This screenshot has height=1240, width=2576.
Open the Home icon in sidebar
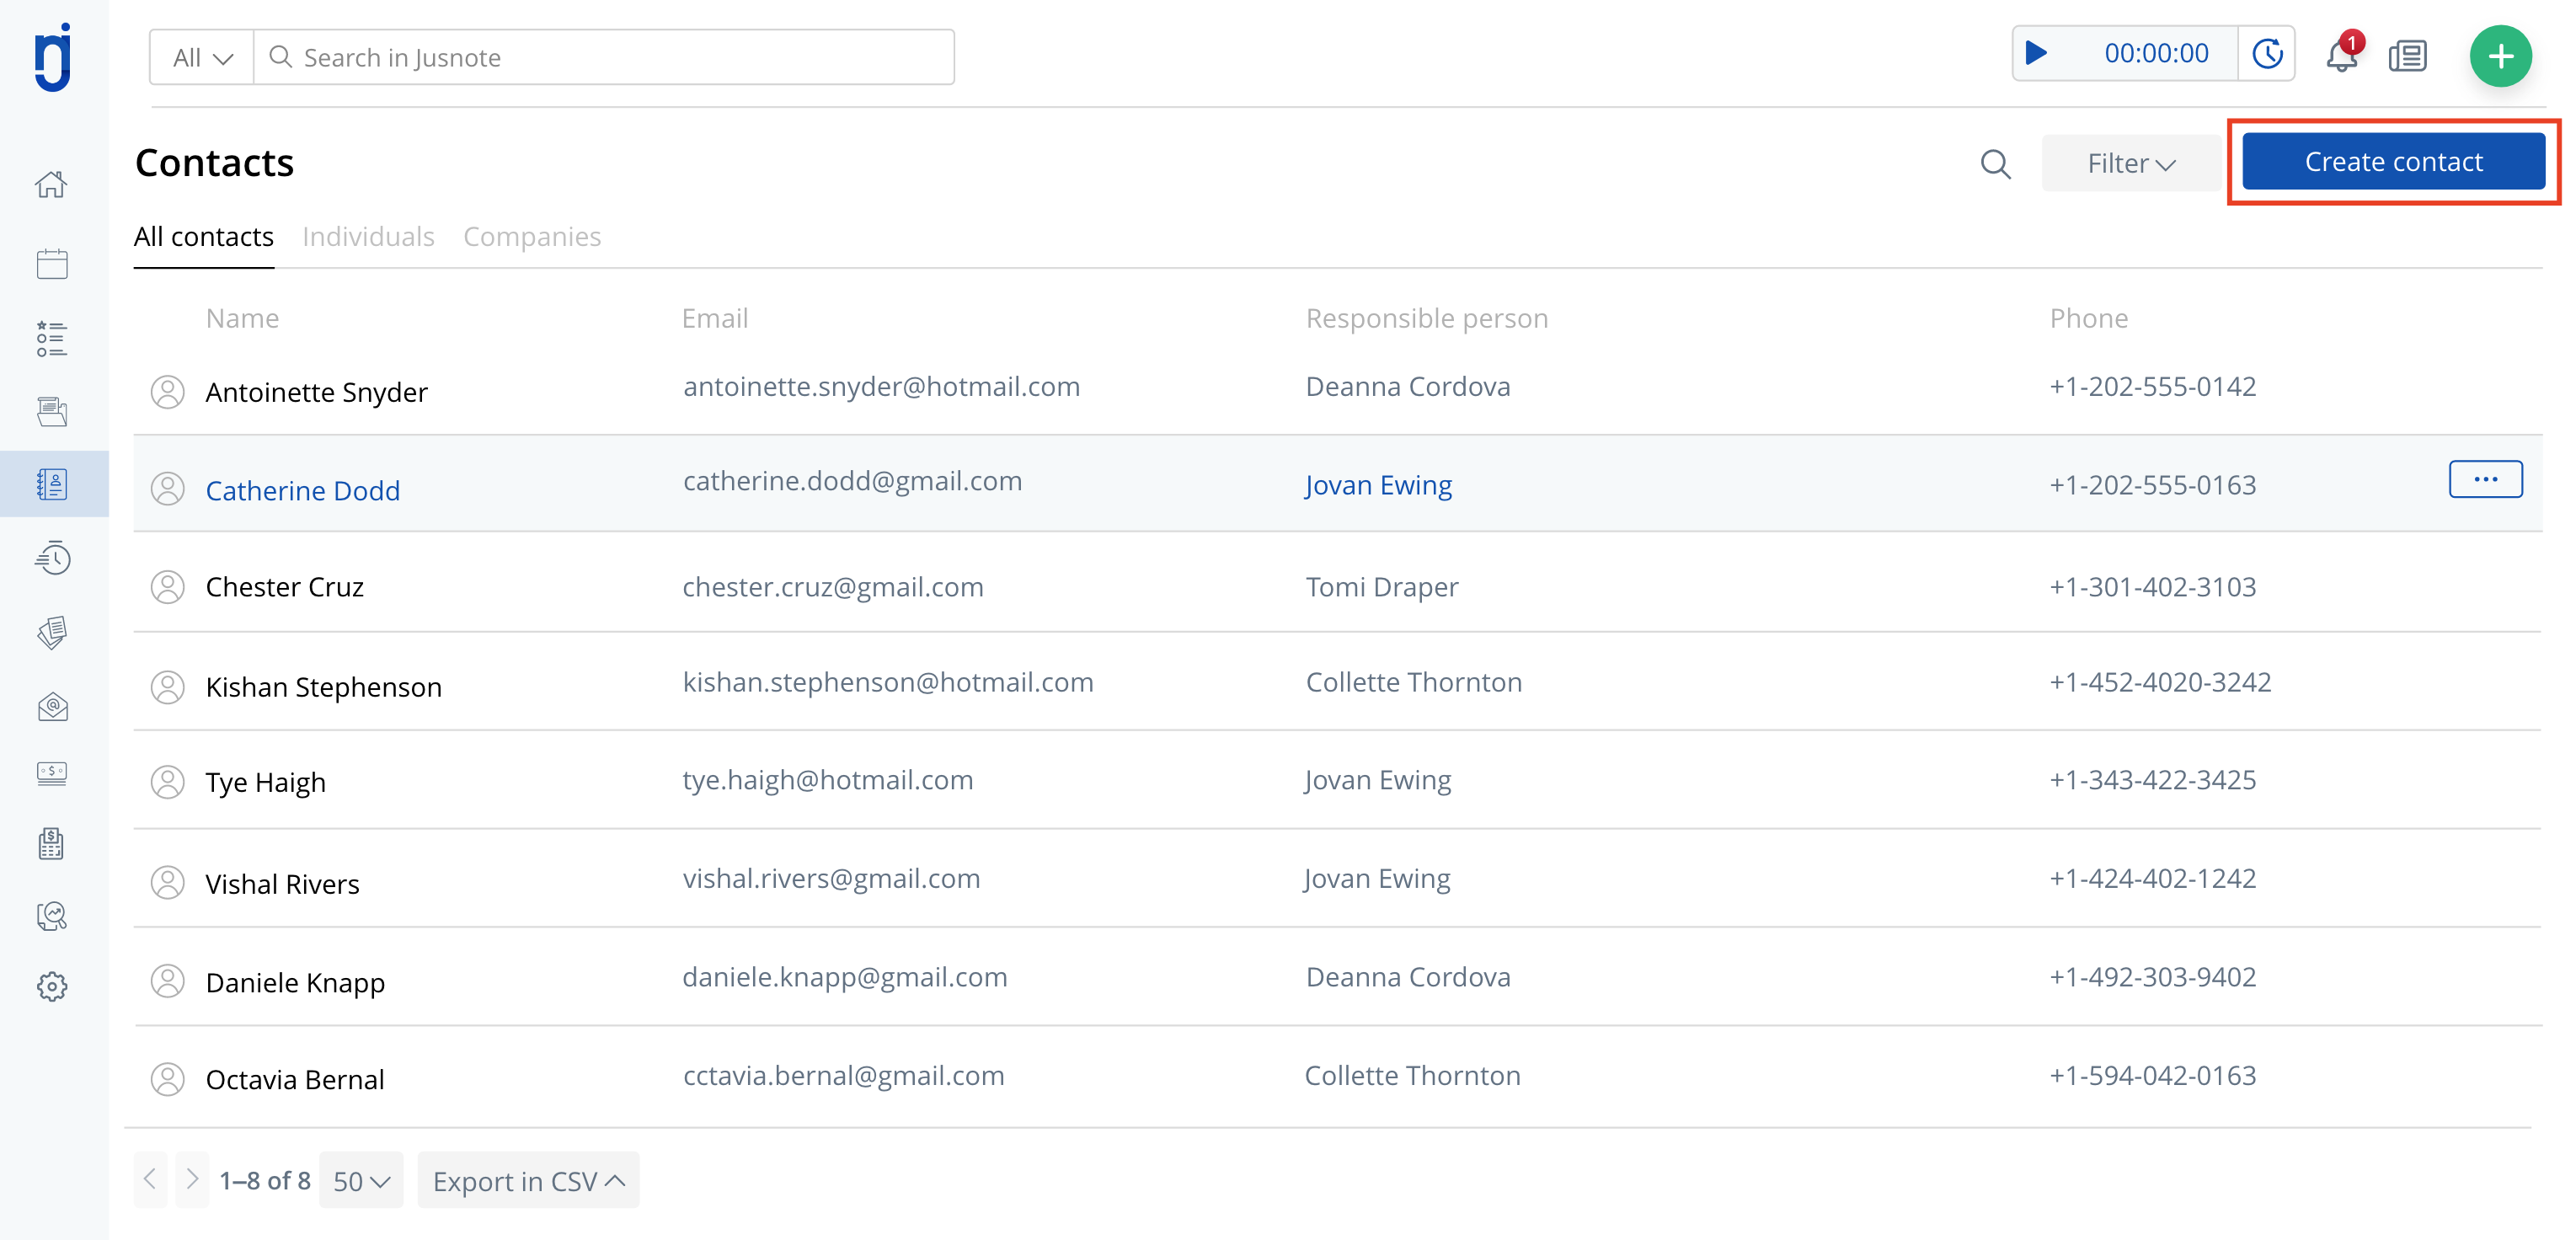point(52,185)
